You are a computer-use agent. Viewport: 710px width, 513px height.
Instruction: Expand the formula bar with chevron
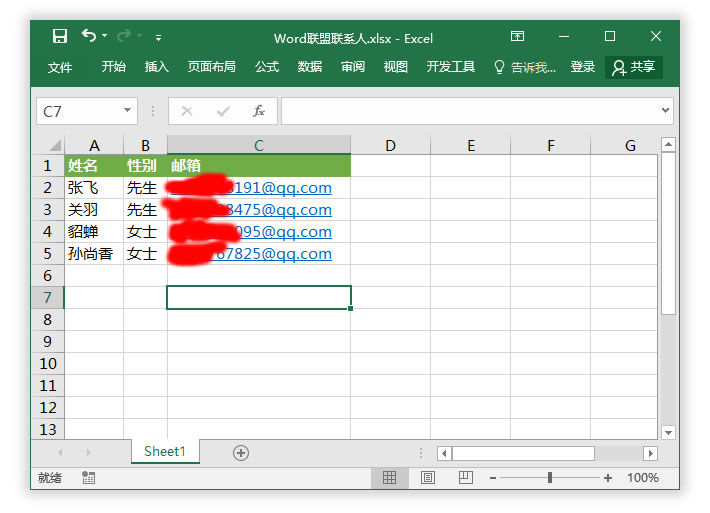pos(665,110)
